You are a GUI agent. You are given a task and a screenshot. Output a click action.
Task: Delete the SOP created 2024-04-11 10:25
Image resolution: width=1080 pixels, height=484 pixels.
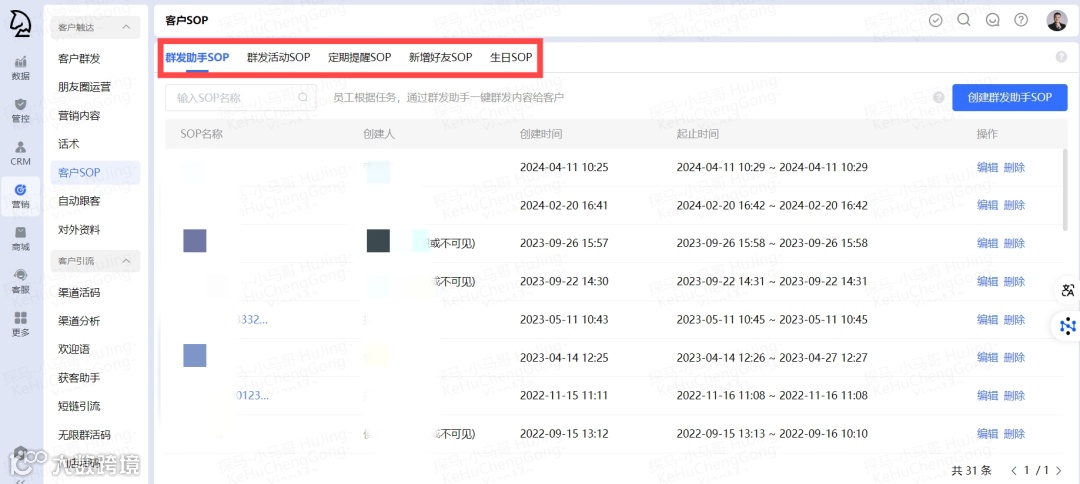pos(1014,167)
